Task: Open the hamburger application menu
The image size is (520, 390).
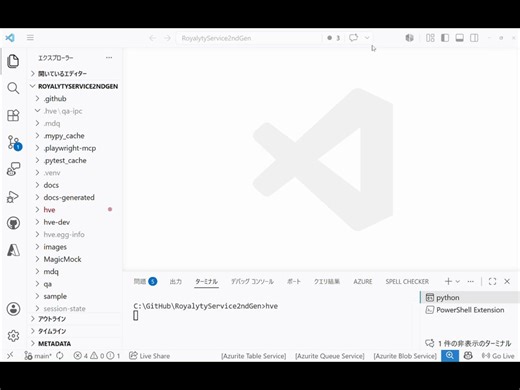Action: (30, 38)
